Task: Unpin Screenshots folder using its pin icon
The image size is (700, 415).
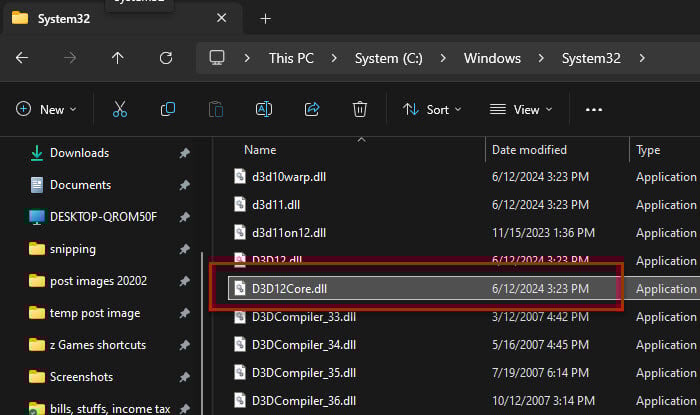Action: [184, 377]
